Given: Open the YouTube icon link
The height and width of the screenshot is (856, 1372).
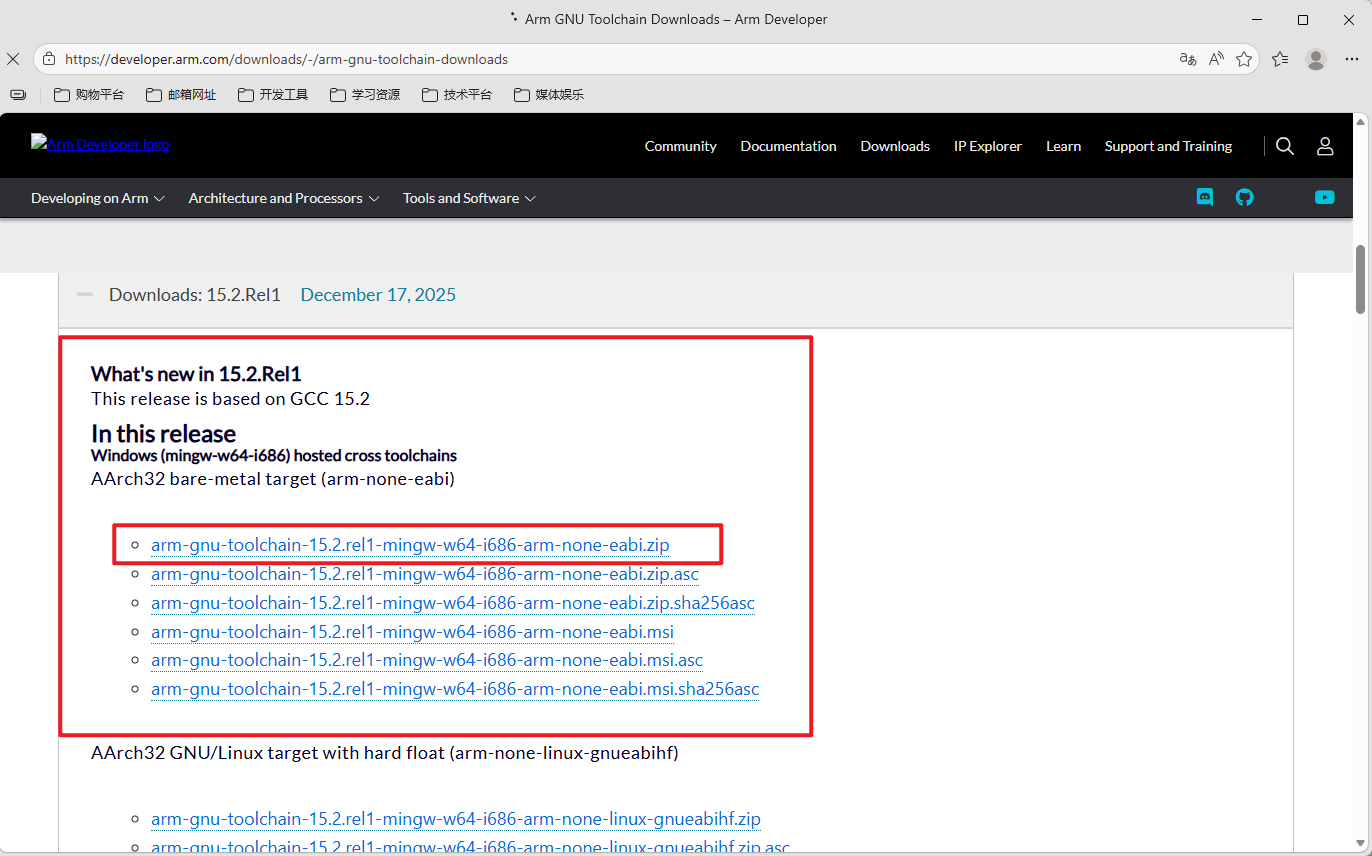Looking at the screenshot, I should [x=1325, y=197].
